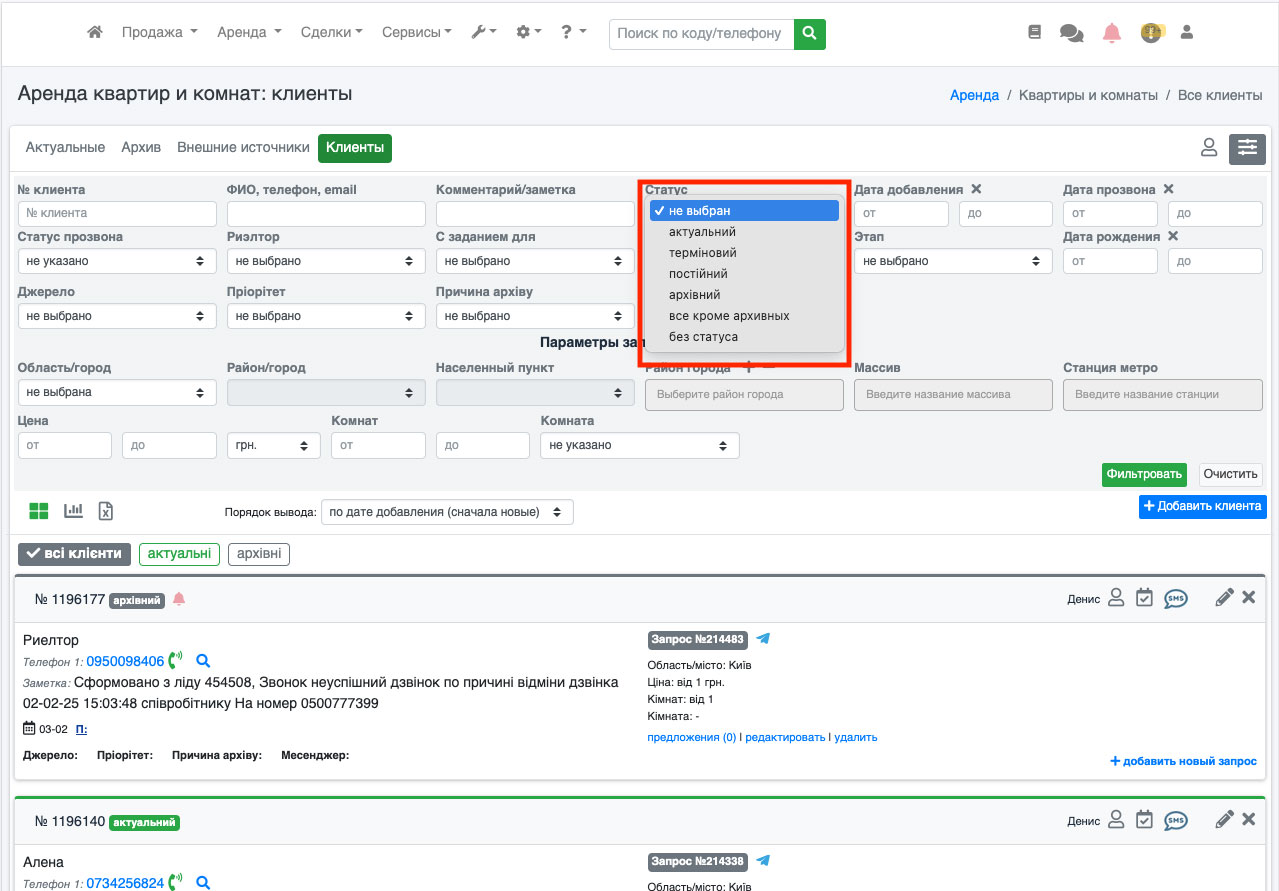Select 'актуальний' in status dropdown
This screenshot has height=891, width=1279.
[702, 232]
